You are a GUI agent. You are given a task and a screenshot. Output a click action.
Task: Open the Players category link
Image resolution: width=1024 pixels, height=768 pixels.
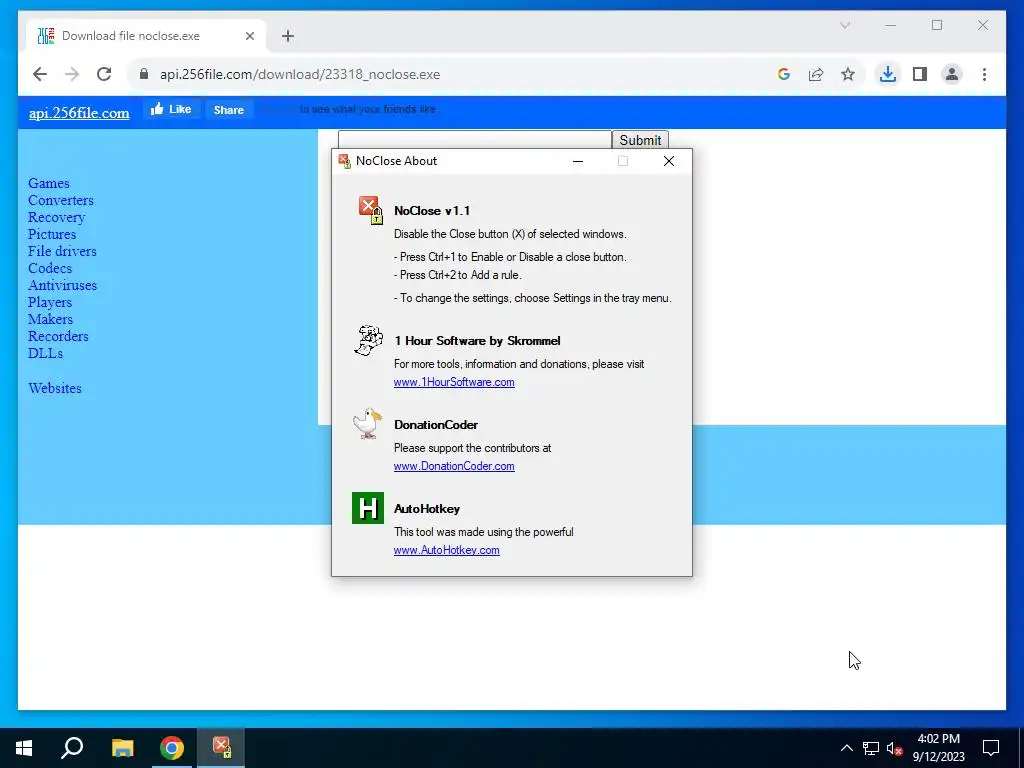(x=50, y=302)
